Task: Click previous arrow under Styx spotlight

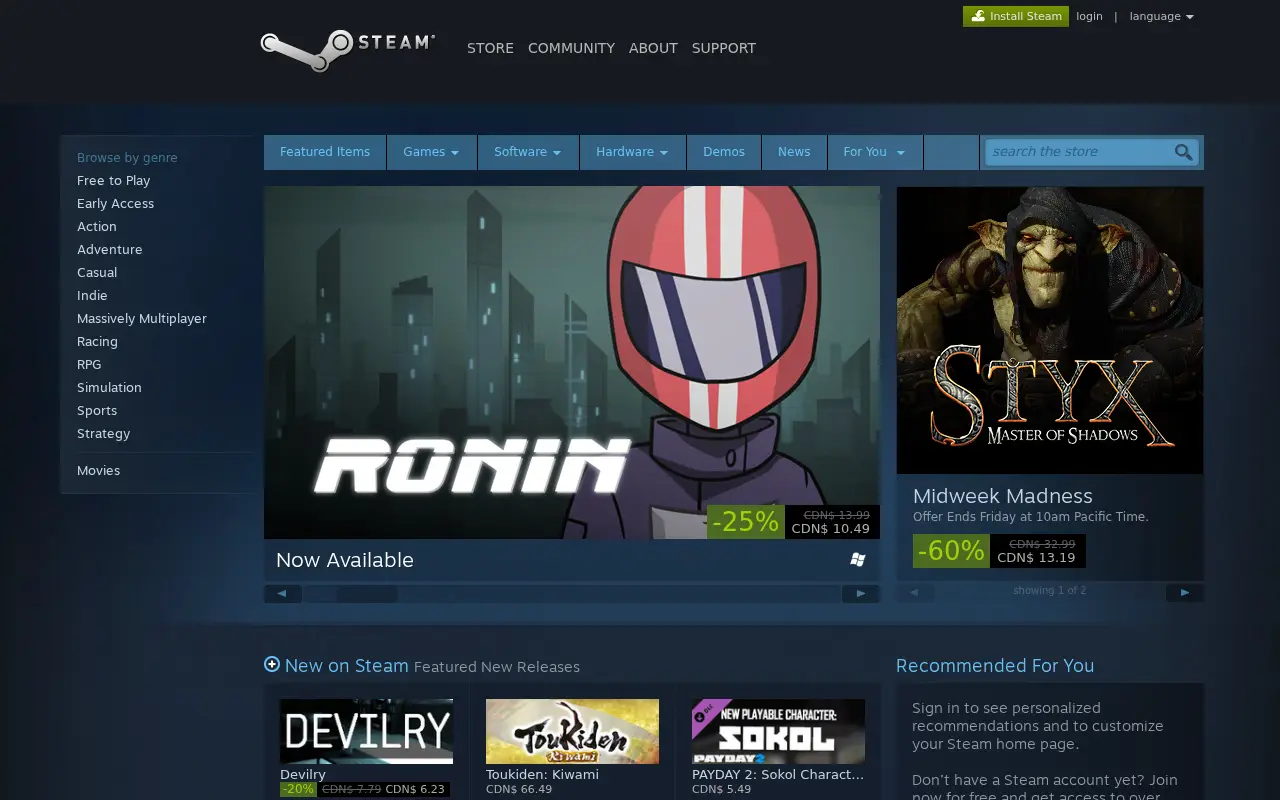Action: (x=915, y=592)
